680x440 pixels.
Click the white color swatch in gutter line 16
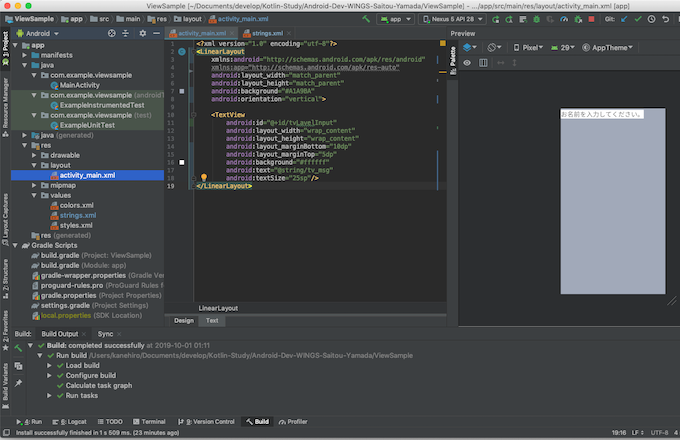pyautogui.click(x=182, y=163)
